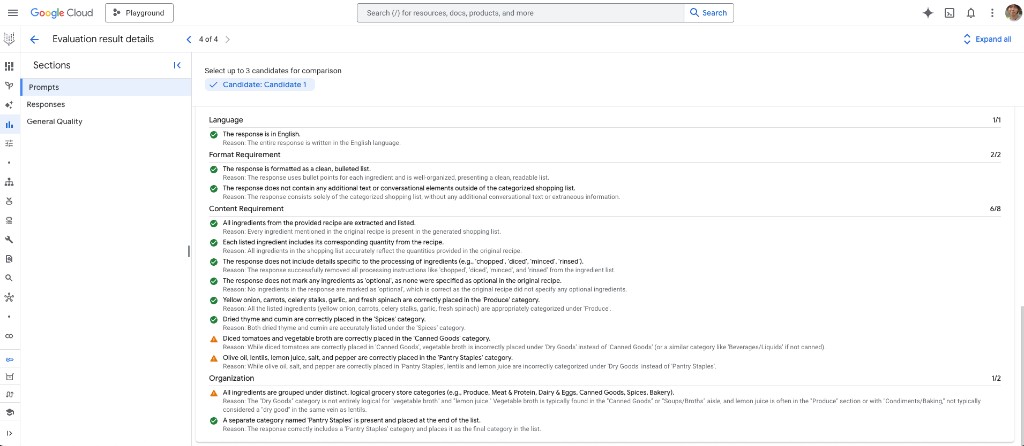Activate Cloud Shell terminal icon

949,13
